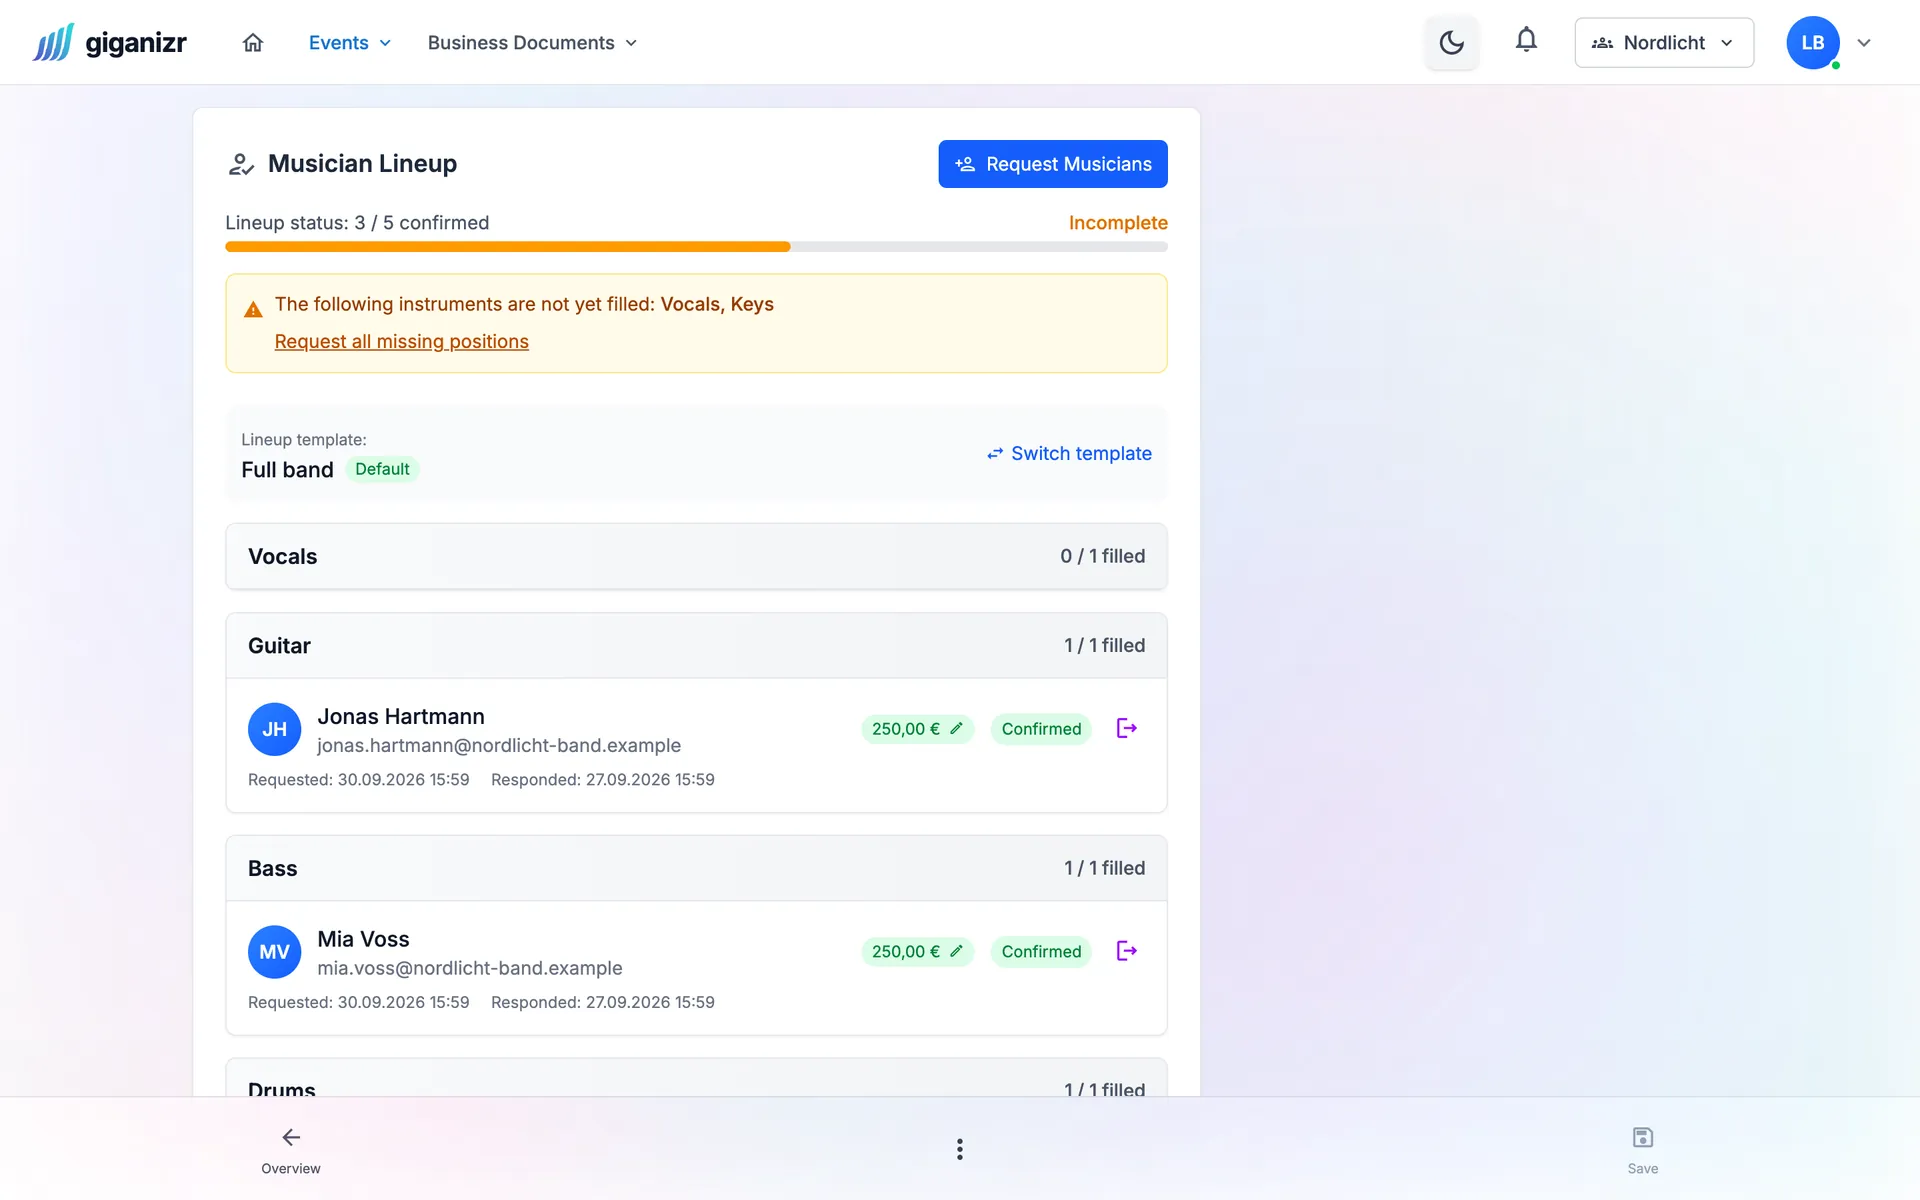Open the giganizr logo home link
Screen dimensions: 1920x1200
point(109,42)
